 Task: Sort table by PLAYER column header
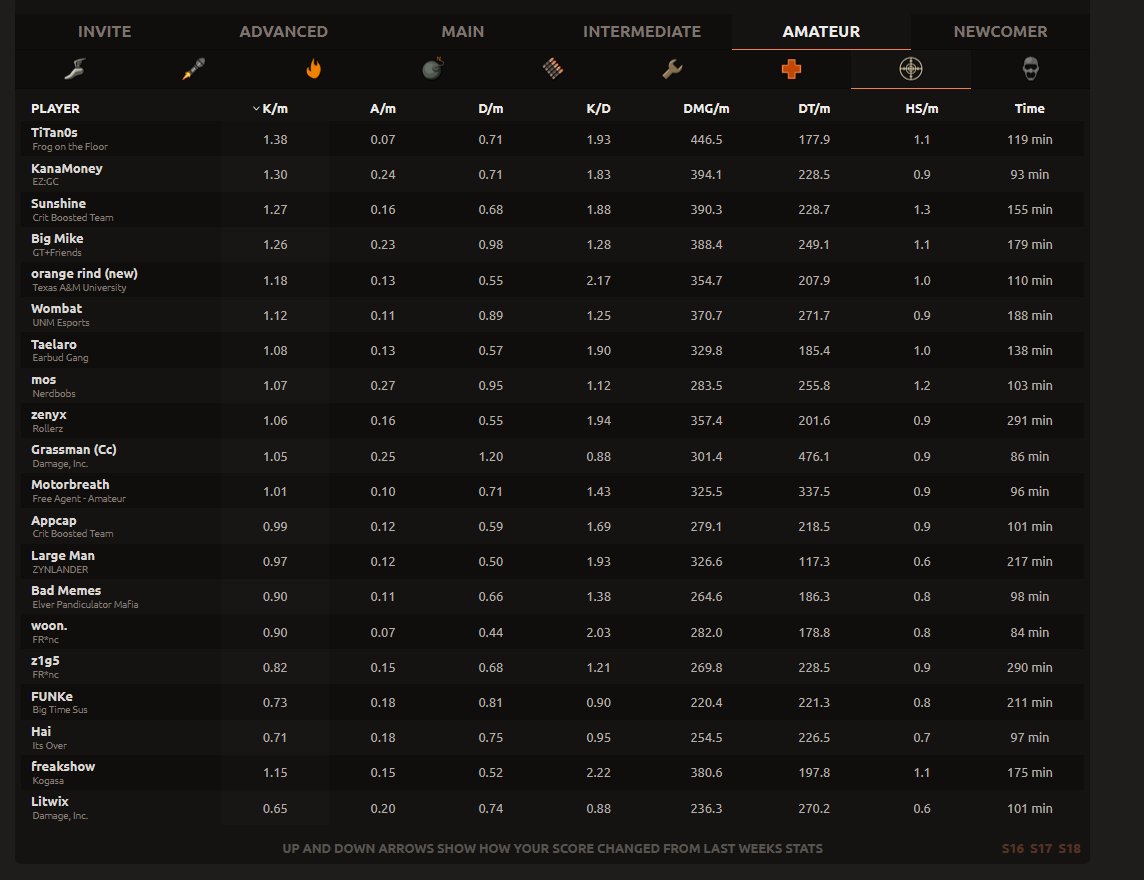point(55,109)
